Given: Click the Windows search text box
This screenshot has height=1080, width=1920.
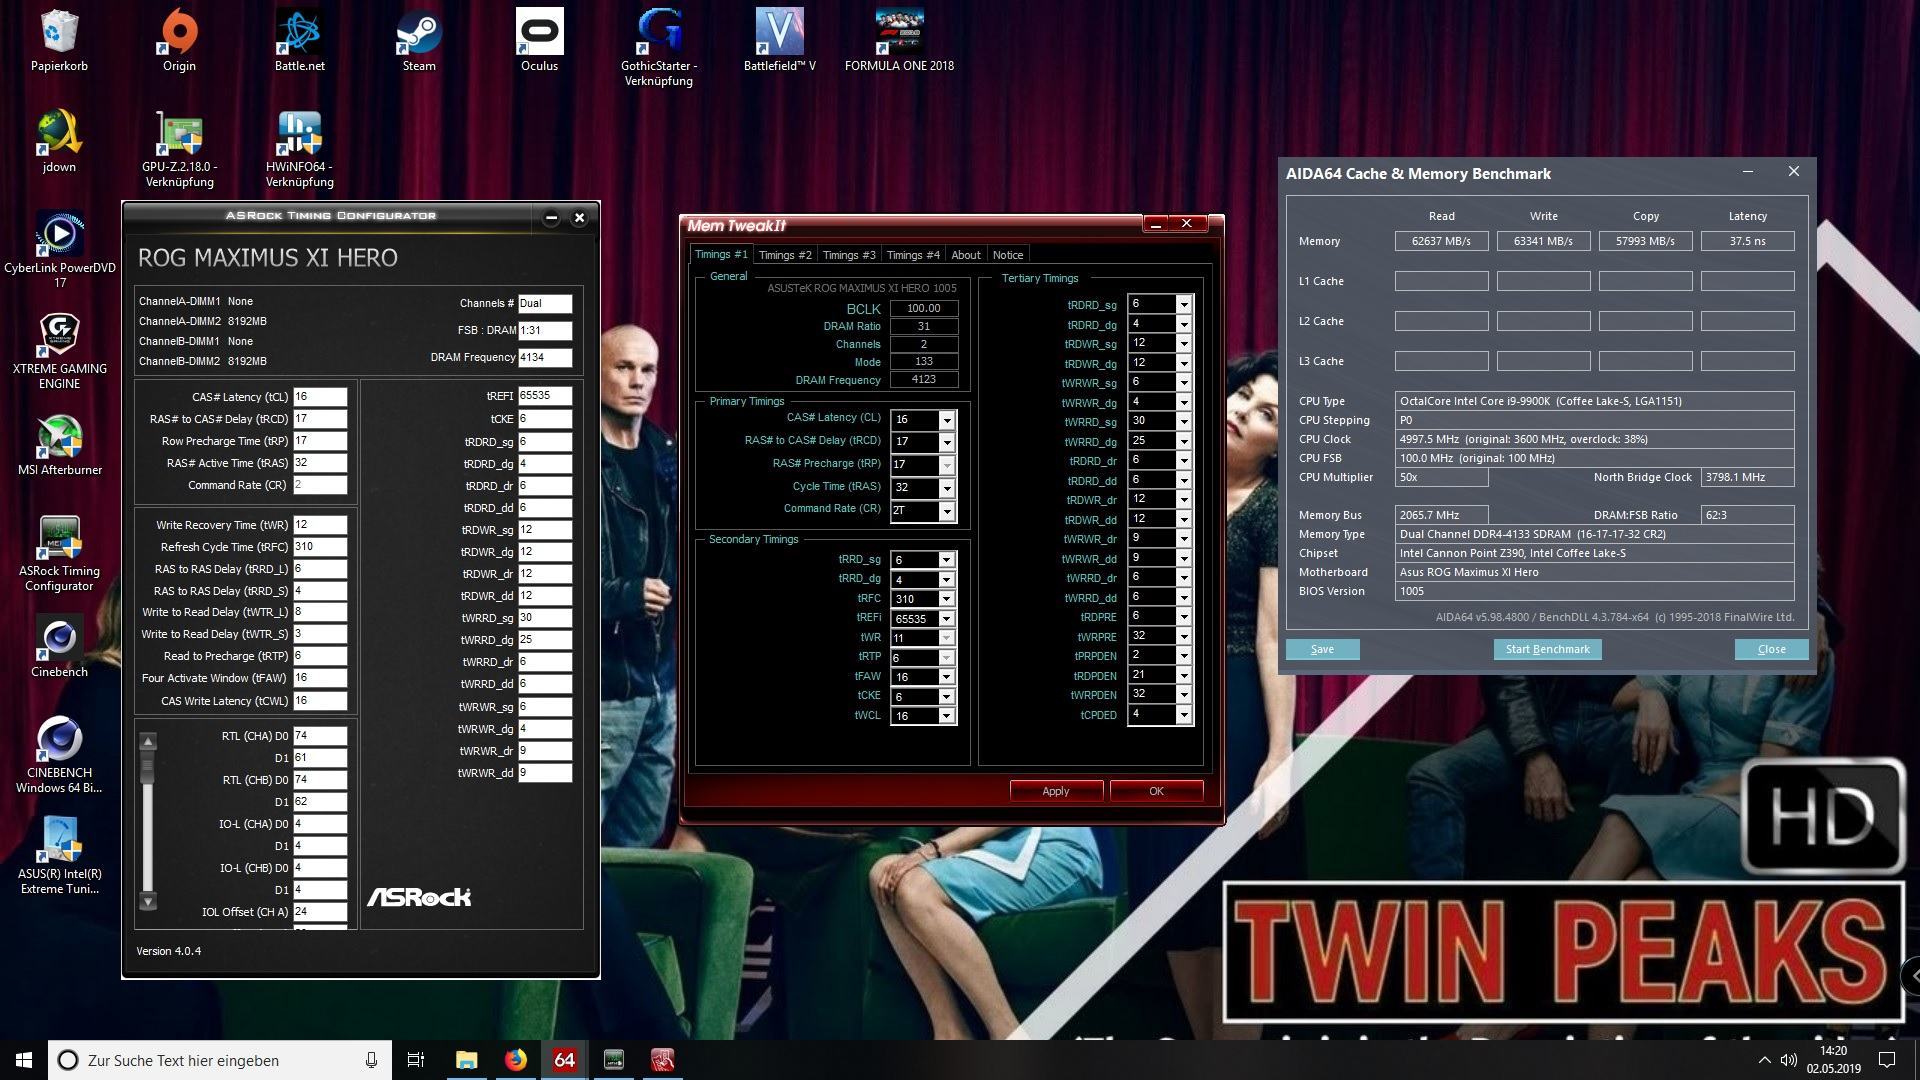Looking at the screenshot, I should click(x=220, y=1060).
